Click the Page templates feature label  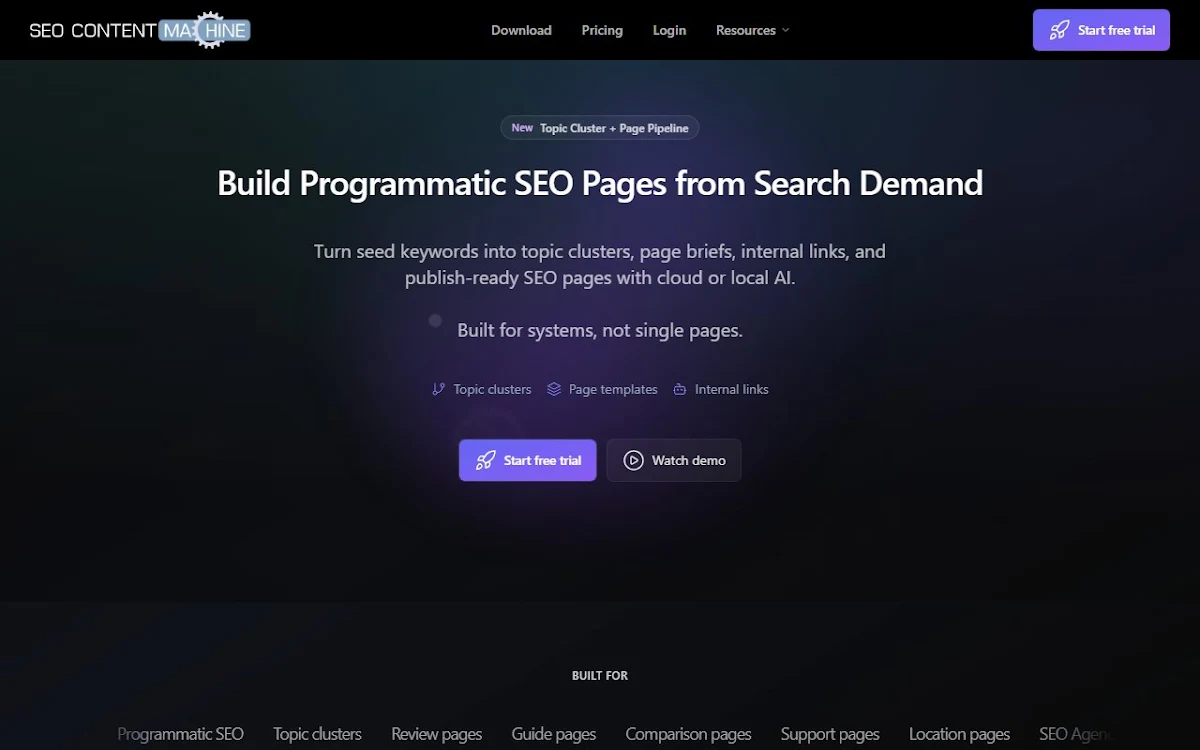click(x=613, y=389)
